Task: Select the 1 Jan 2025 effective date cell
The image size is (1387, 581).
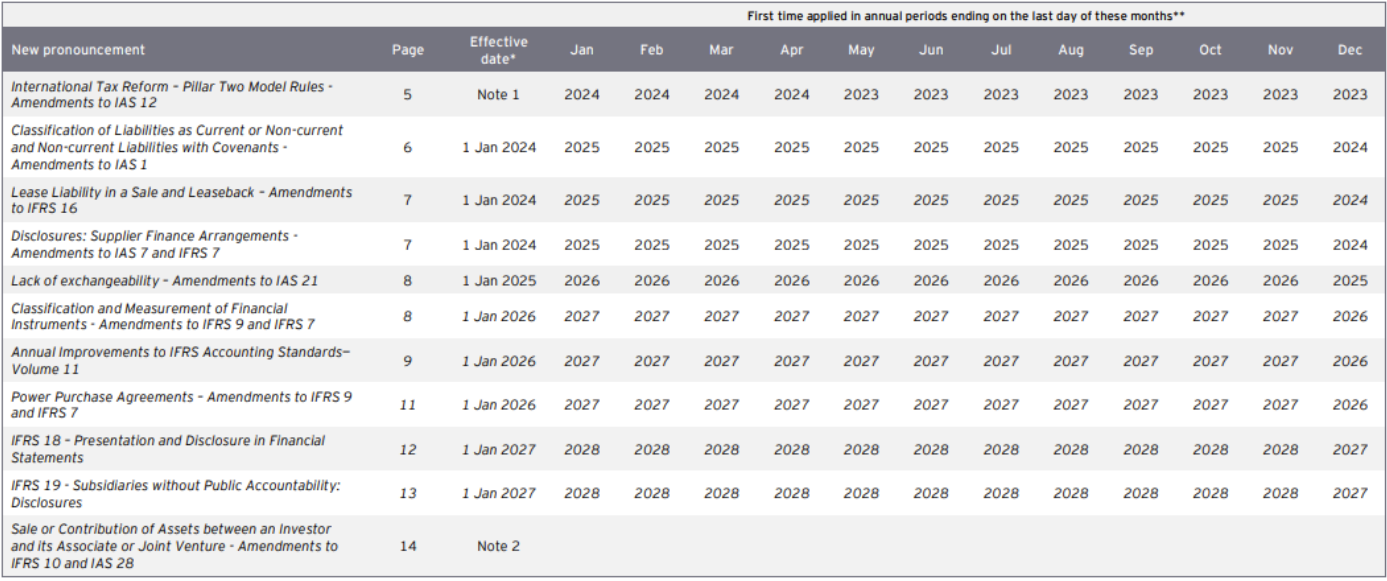Action: tap(498, 281)
